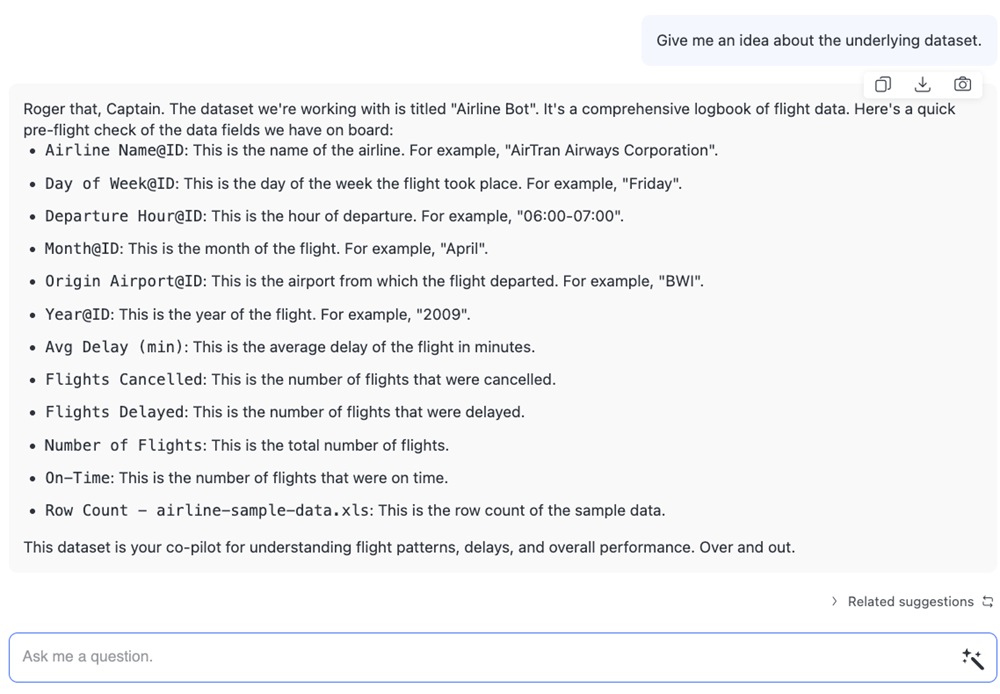Click the magic wand sparkle icon

pos(972,657)
